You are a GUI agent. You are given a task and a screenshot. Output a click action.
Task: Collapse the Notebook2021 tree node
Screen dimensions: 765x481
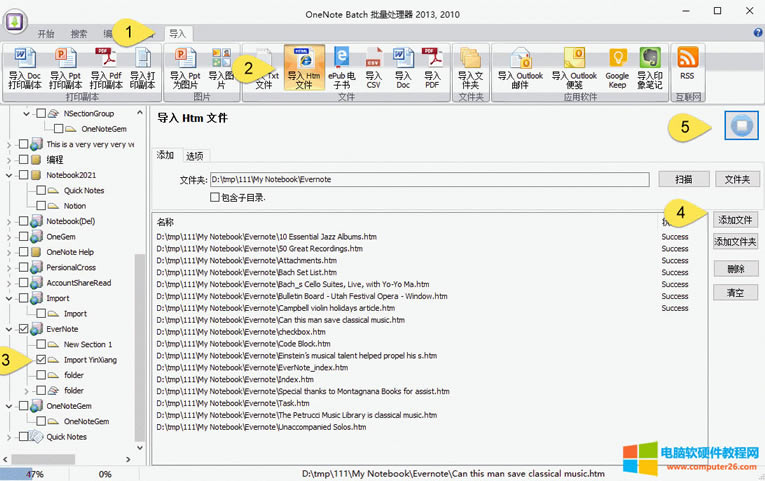pyautogui.click(x=9, y=175)
